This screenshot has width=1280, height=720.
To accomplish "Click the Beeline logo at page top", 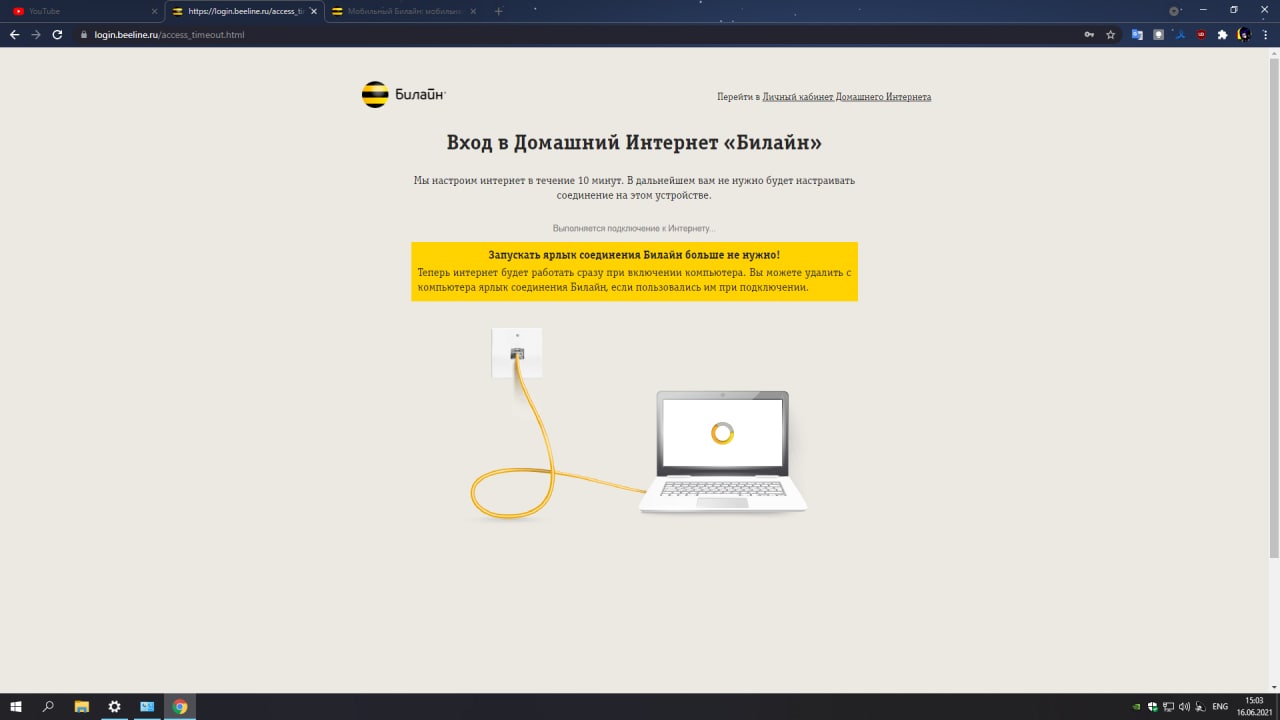I will 403,95.
